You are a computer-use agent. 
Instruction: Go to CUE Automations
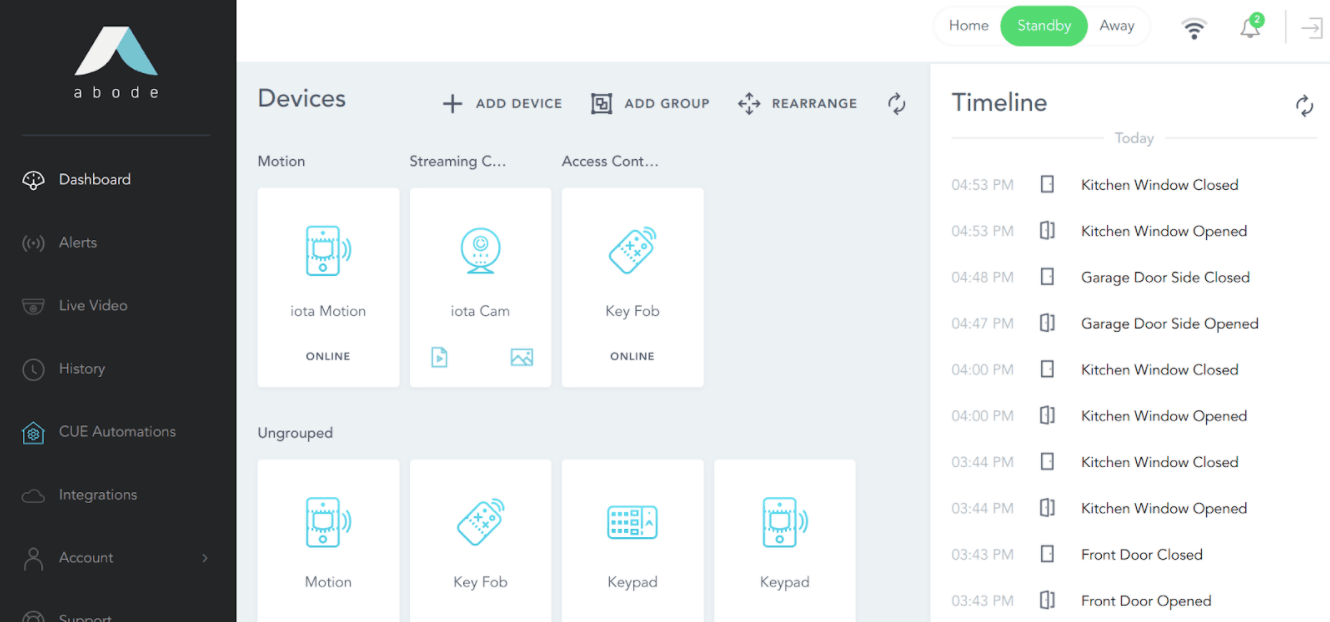point(117,432)
